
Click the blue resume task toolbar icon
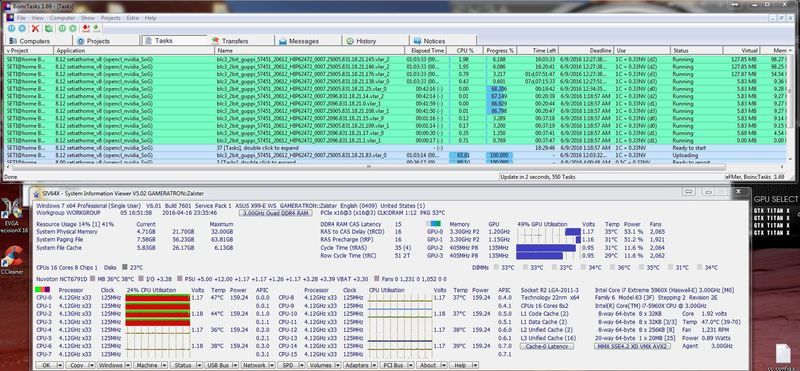pos(22,29)
